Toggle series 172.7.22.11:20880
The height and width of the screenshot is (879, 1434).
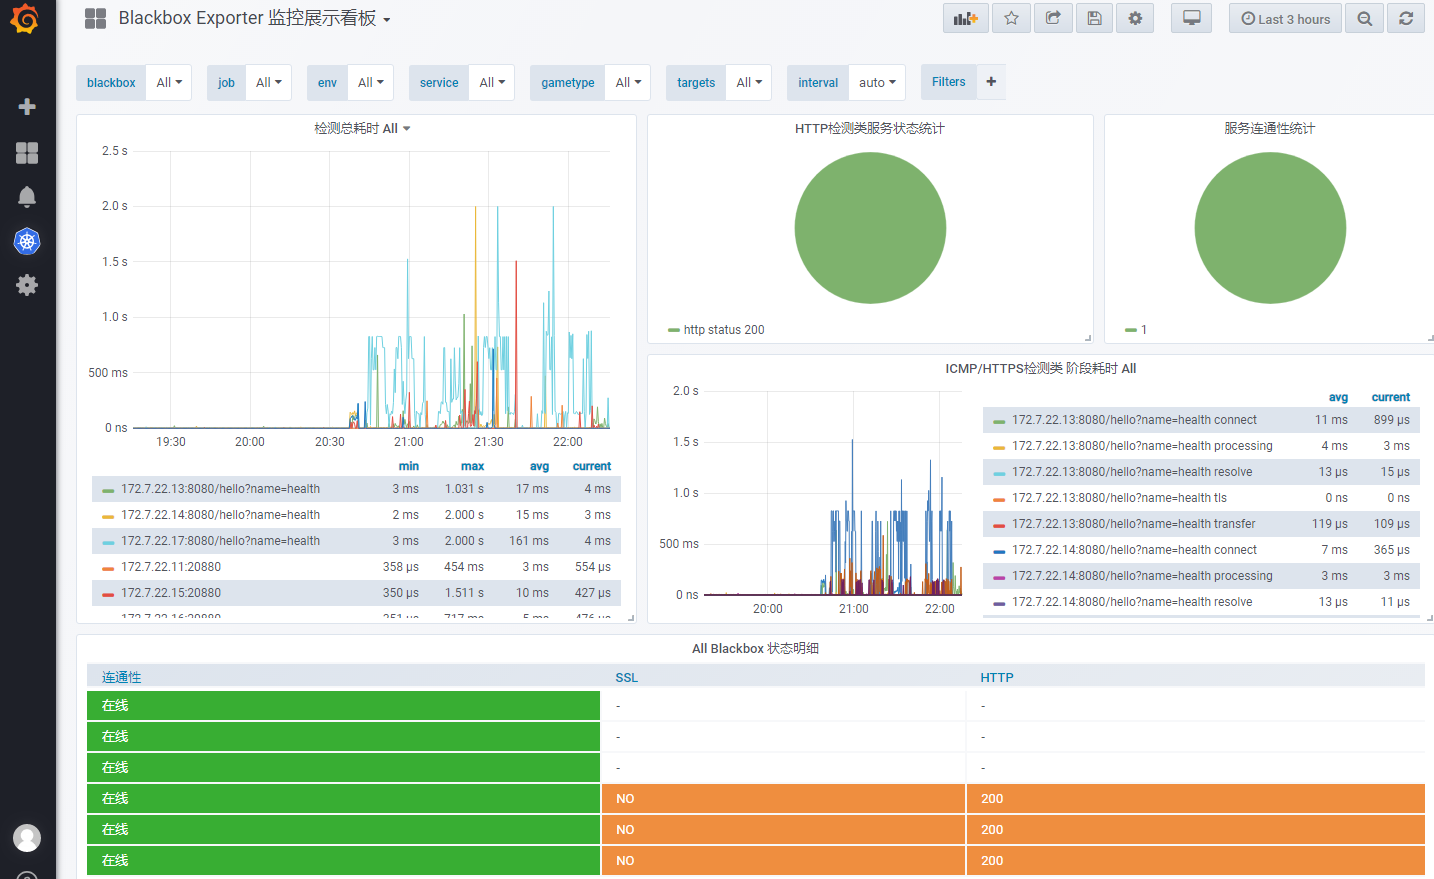click(x=171, y=567)
